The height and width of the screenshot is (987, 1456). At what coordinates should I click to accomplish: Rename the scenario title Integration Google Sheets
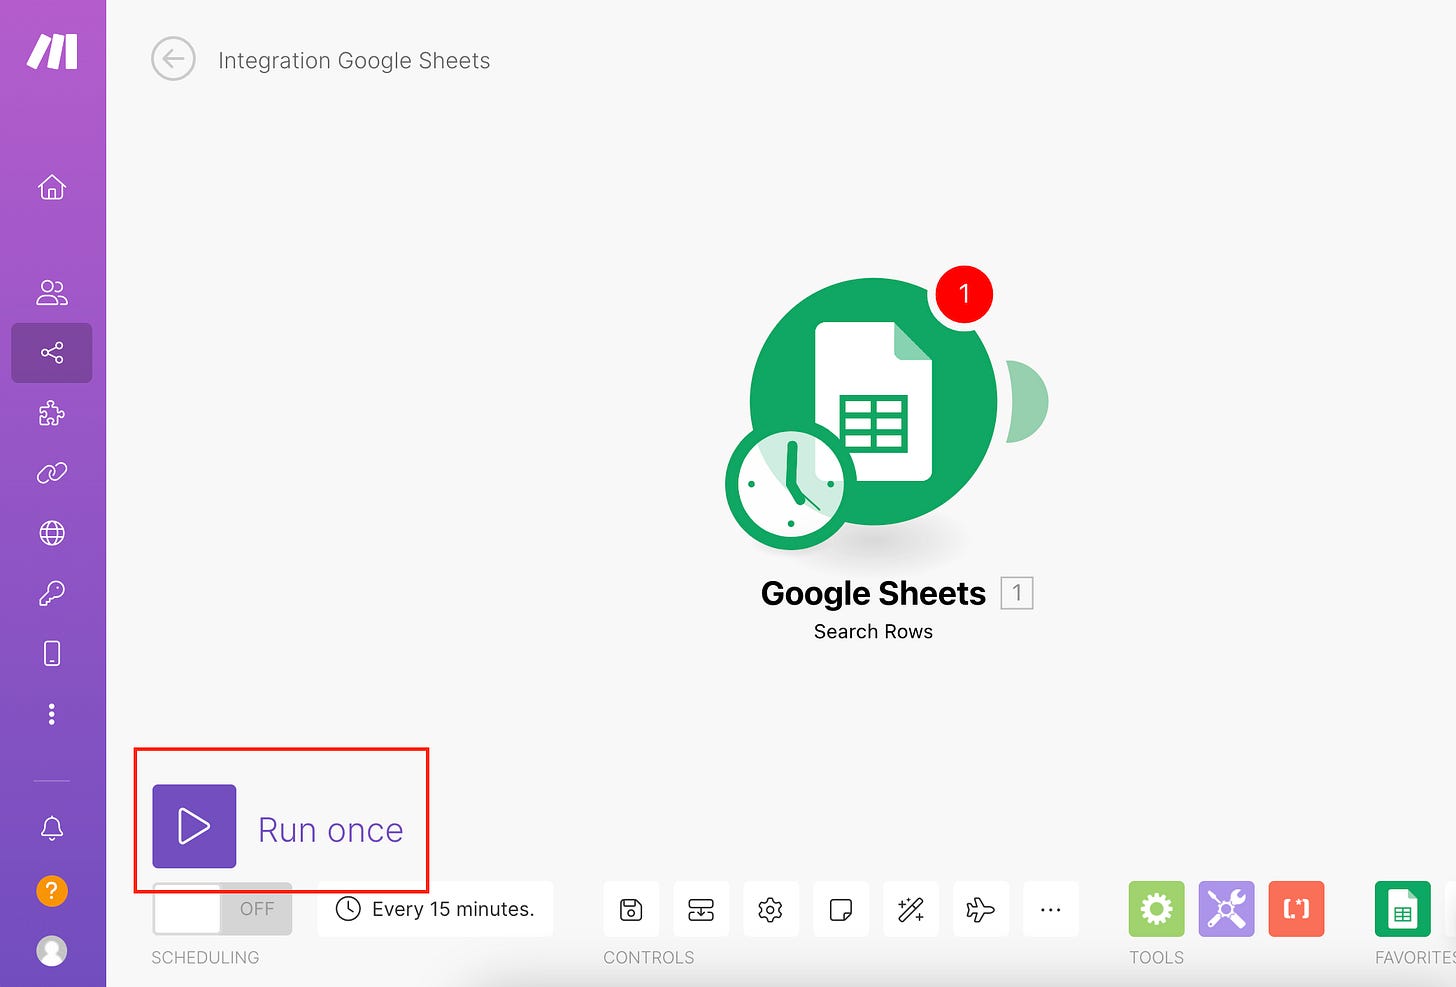point(354,61)
